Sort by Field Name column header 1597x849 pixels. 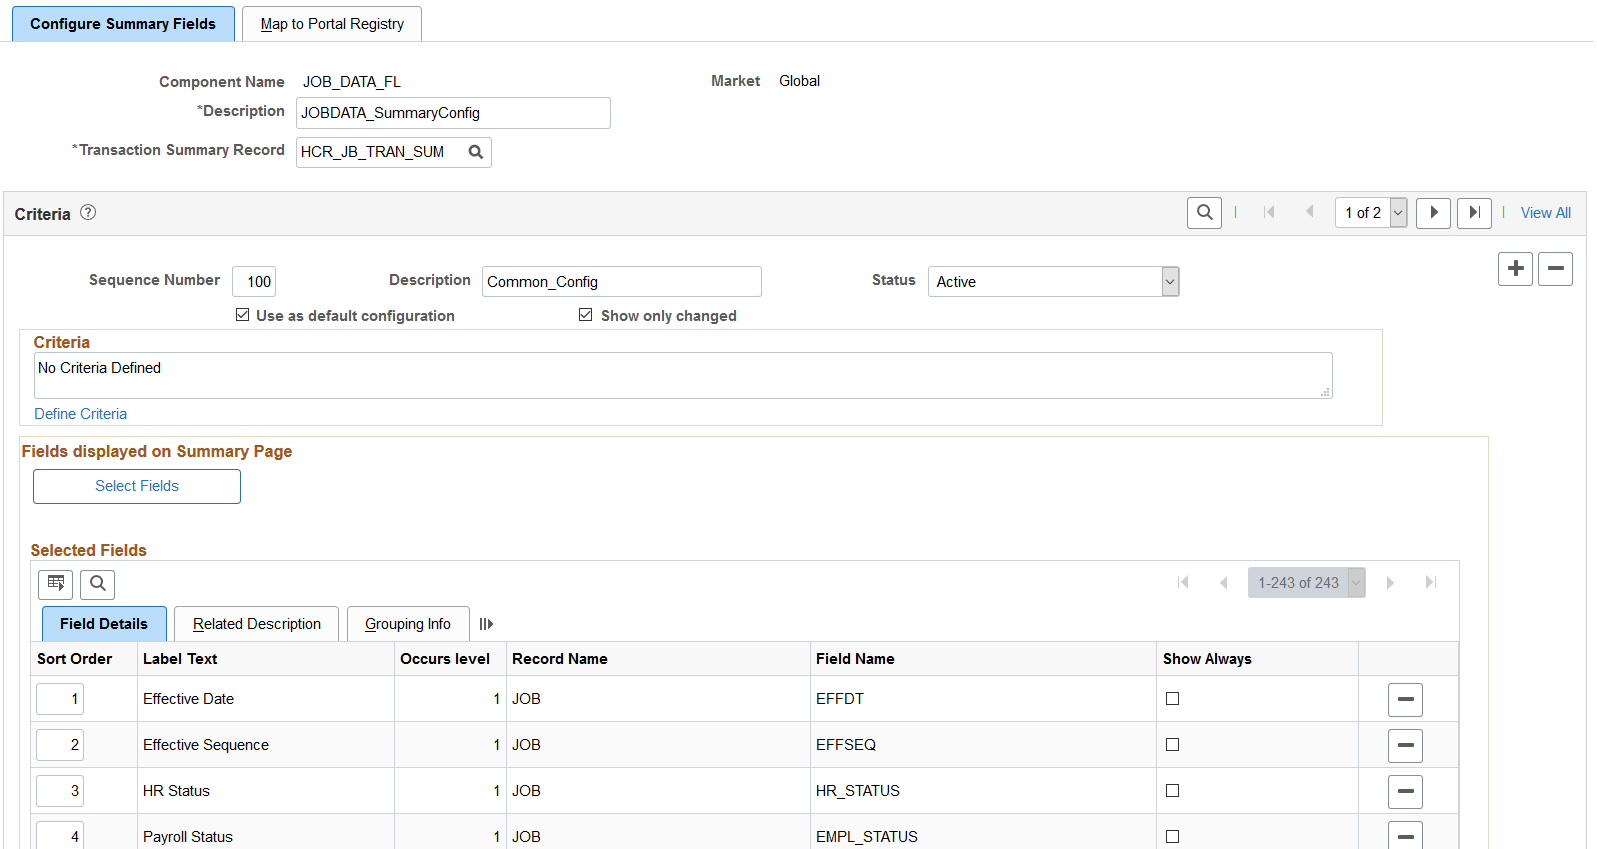click(x=855, y=659)
